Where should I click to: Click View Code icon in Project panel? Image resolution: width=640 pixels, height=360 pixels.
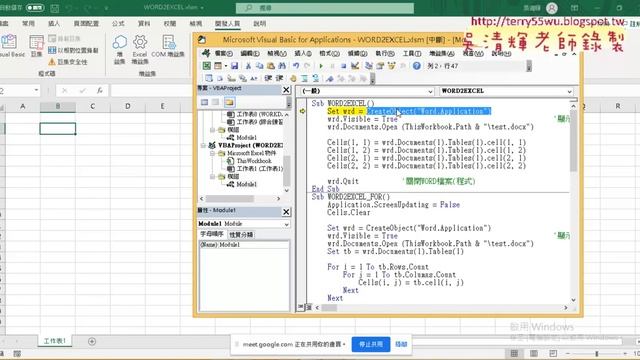204,102
